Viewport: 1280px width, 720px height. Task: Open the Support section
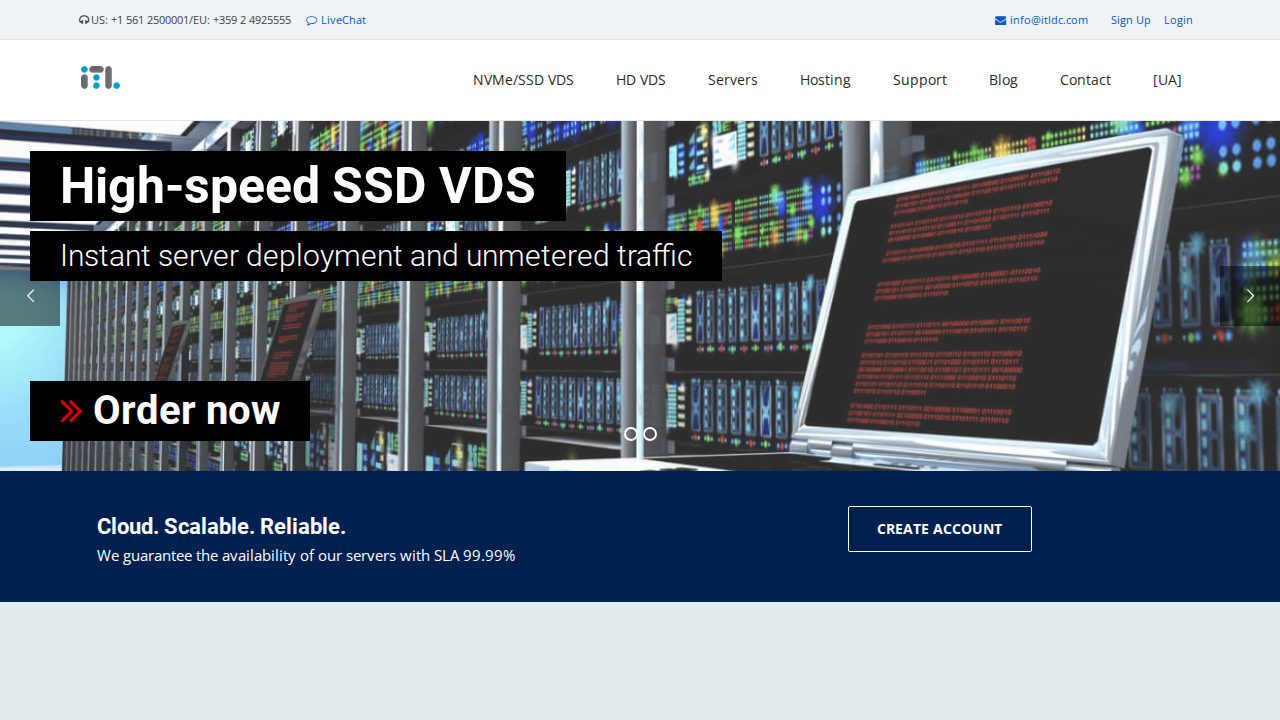point(920,80)
